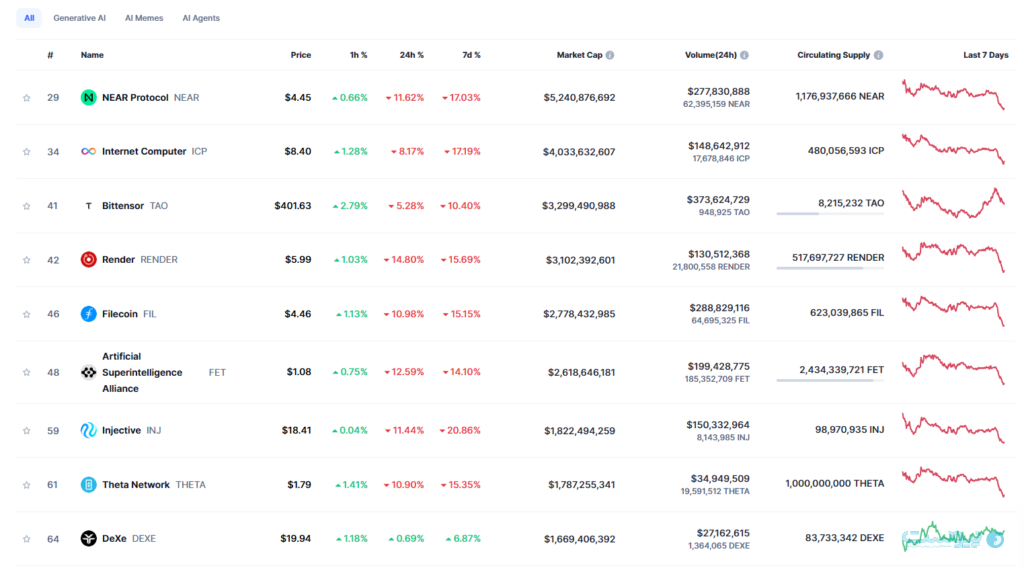This screenshot has width=1024, height=568.
Task: Click Render market cap $3,102,392,601
Action: (x=581, y=260)
